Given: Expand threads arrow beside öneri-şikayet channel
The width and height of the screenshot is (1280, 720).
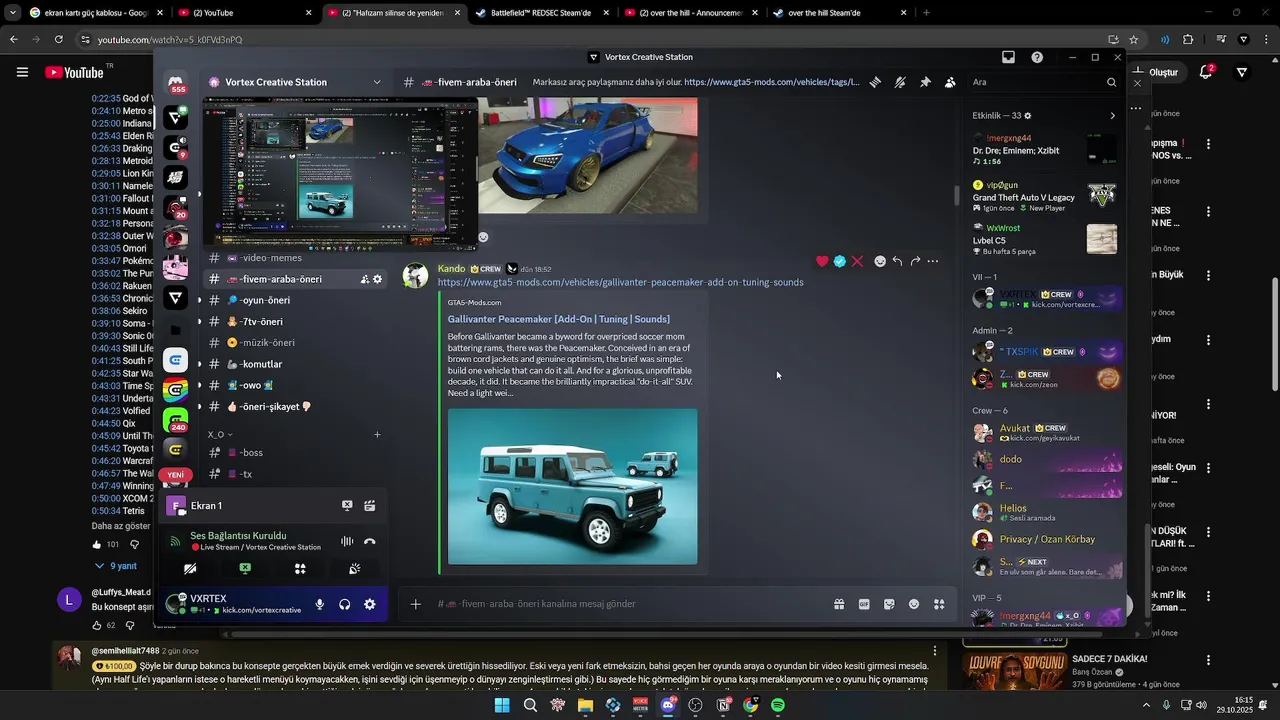Looking at the screenshot, I should 199,407.
